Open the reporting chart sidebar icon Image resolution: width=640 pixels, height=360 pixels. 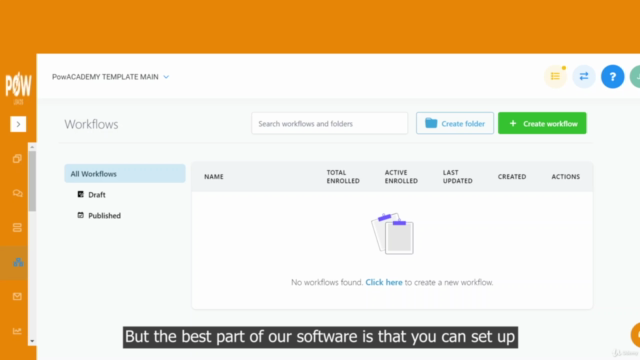[x=17, y=331]
